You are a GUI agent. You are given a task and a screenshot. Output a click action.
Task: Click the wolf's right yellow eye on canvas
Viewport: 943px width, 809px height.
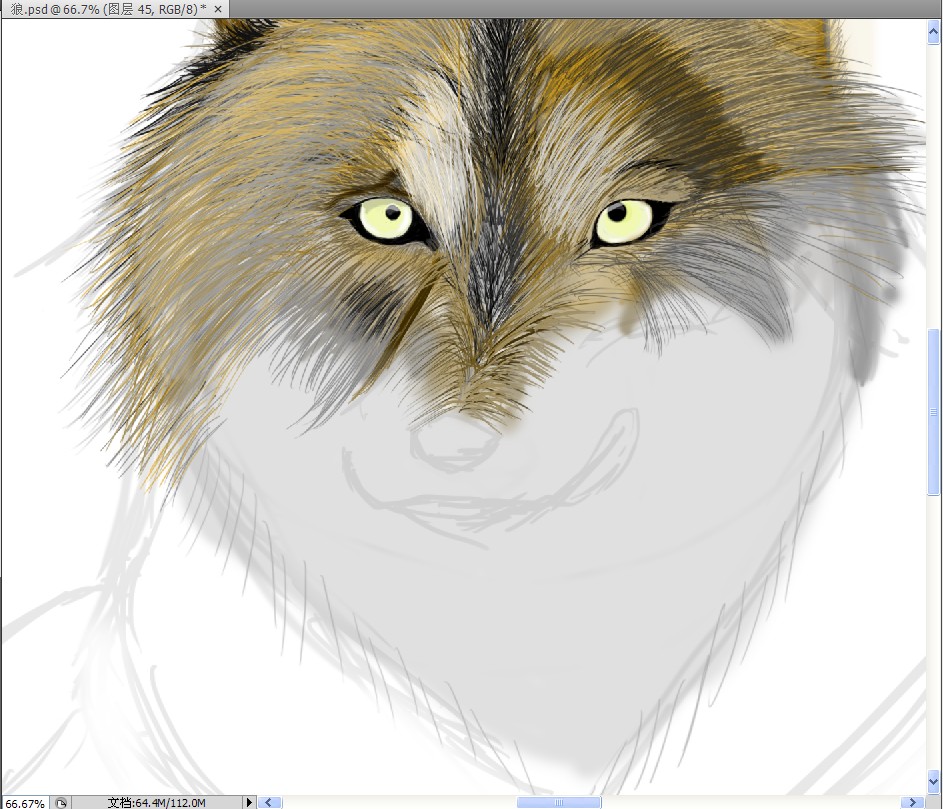point(623,221)
